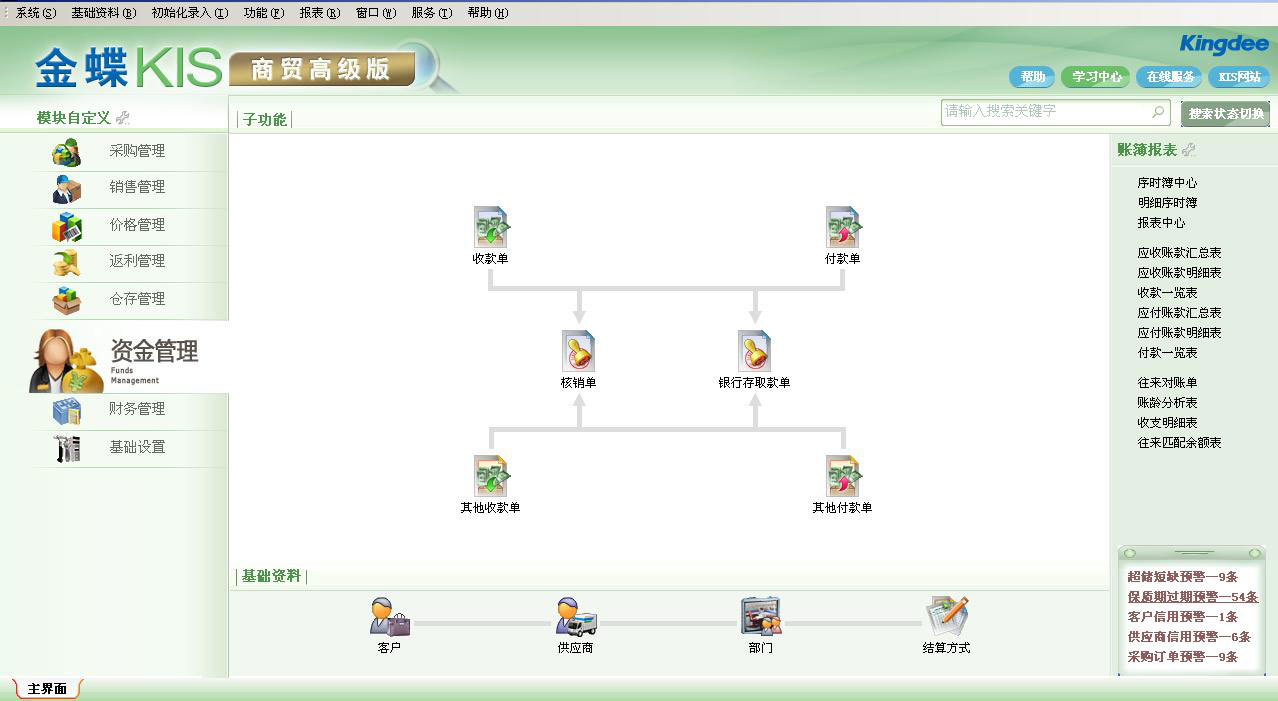Open the 付款一览表 report

[1167, 353]
